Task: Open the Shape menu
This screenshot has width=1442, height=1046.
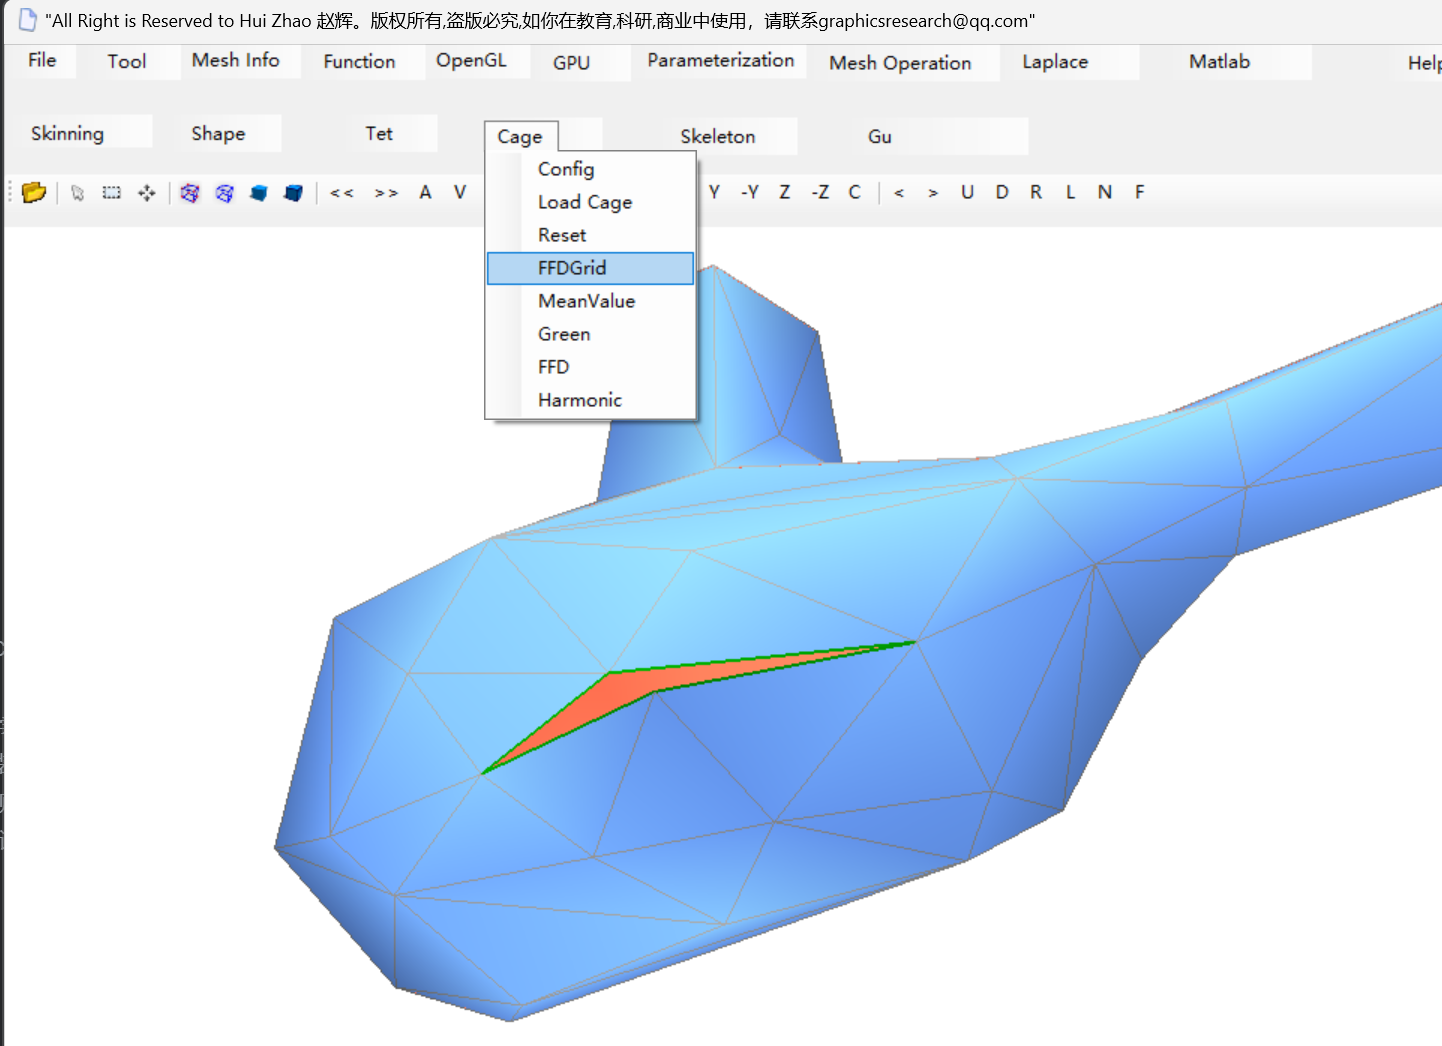Action: coord(218,133)
